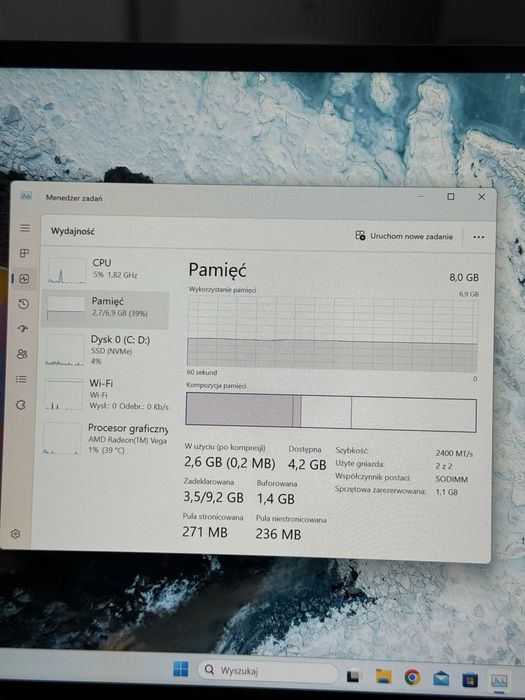Open File Explorer from the taskbar
Viewport: 525px width, 700px height.
383,676
